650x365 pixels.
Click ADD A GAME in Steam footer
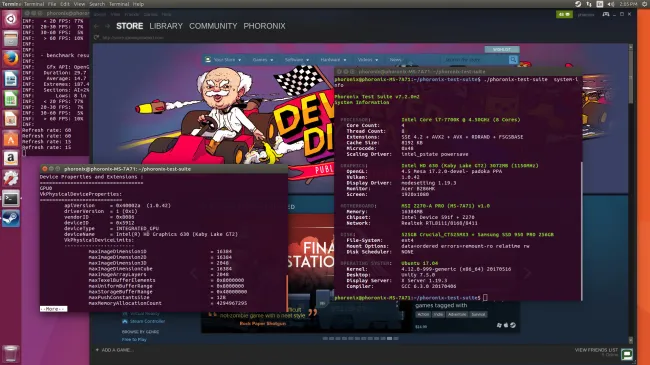click(114, 350)
